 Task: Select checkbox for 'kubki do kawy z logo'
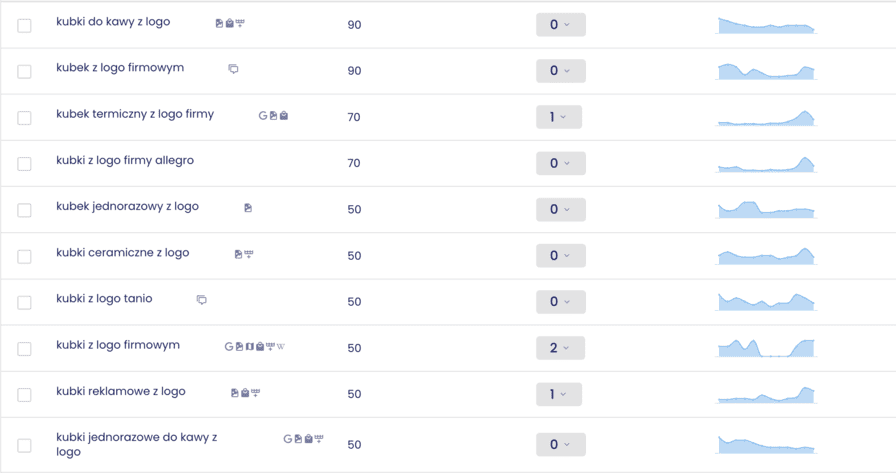[25, 25]
